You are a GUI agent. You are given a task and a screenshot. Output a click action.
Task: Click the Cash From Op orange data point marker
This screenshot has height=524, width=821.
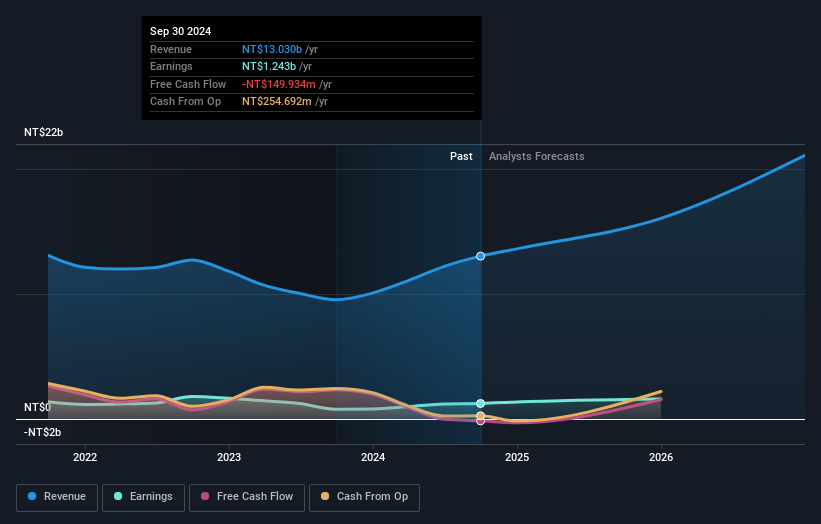click(480, 416)
